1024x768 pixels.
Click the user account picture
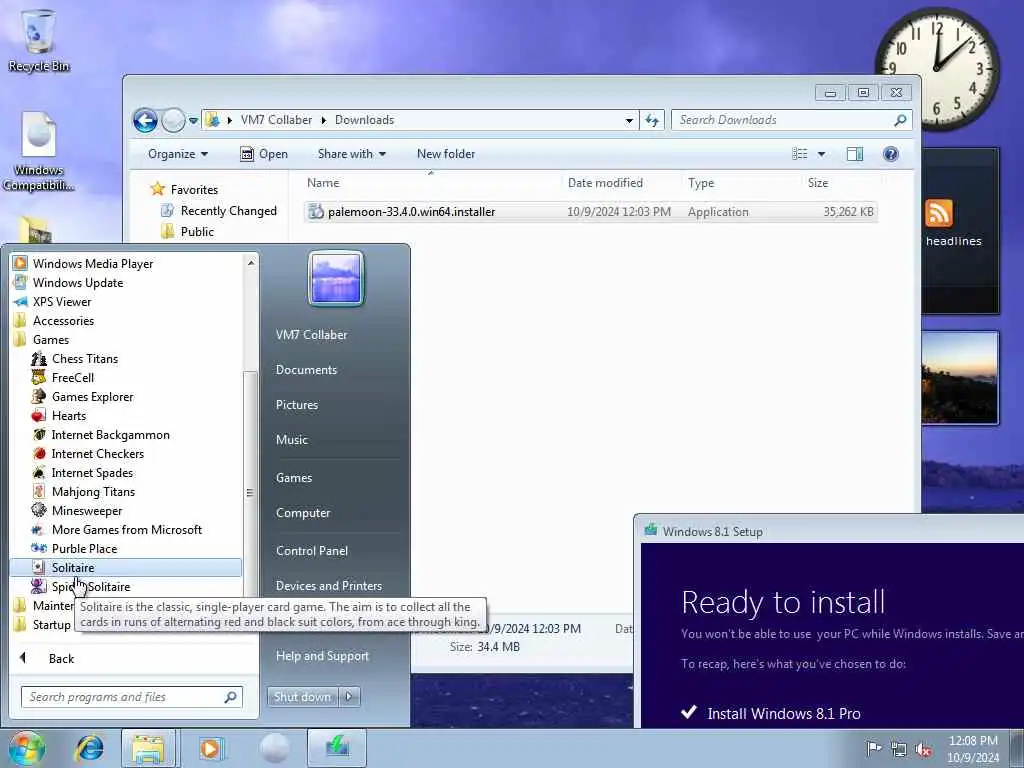(x=336, y=279)
